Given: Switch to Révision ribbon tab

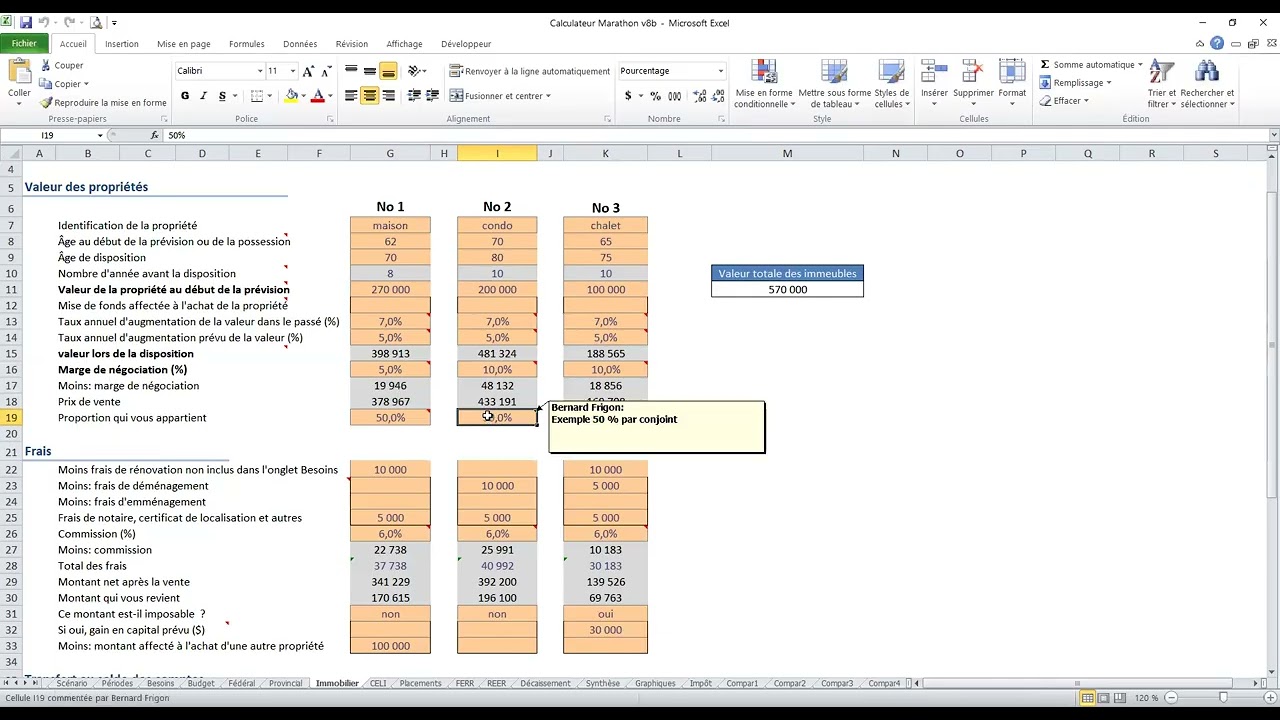Looking at the screenshot, I should pos(352,44).
